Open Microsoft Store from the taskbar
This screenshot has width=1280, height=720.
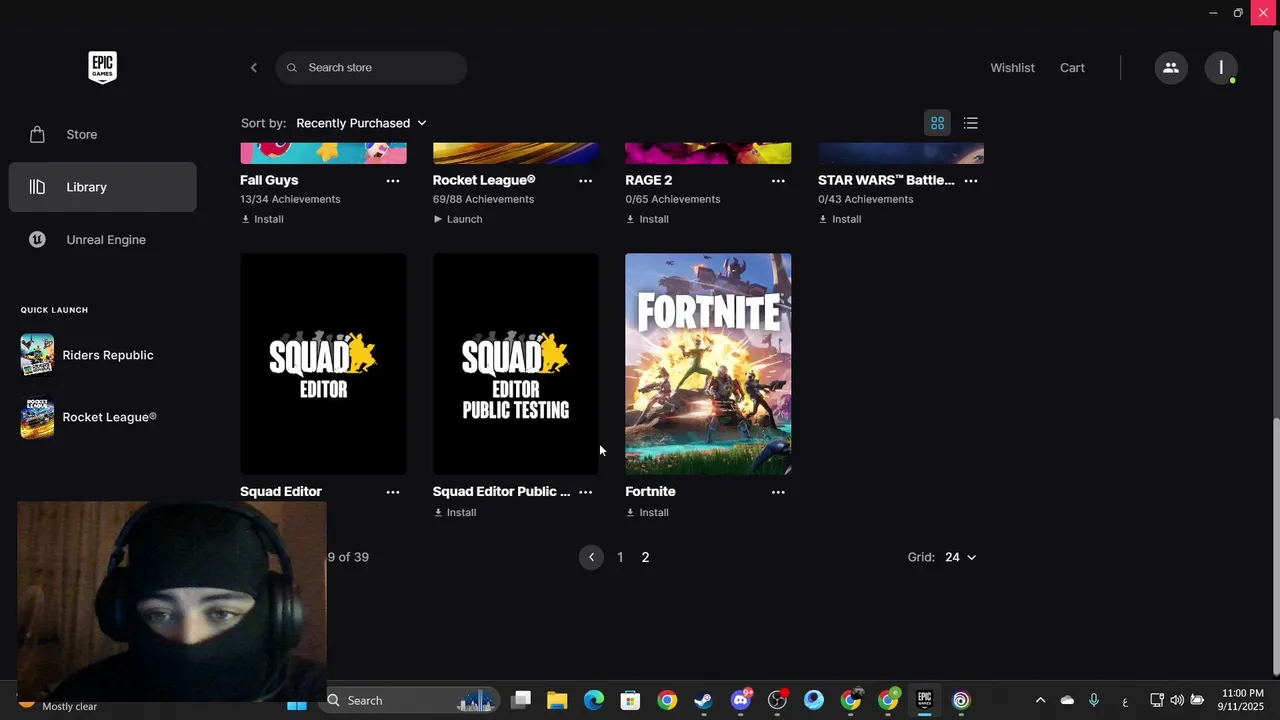[x=630, y=700]
